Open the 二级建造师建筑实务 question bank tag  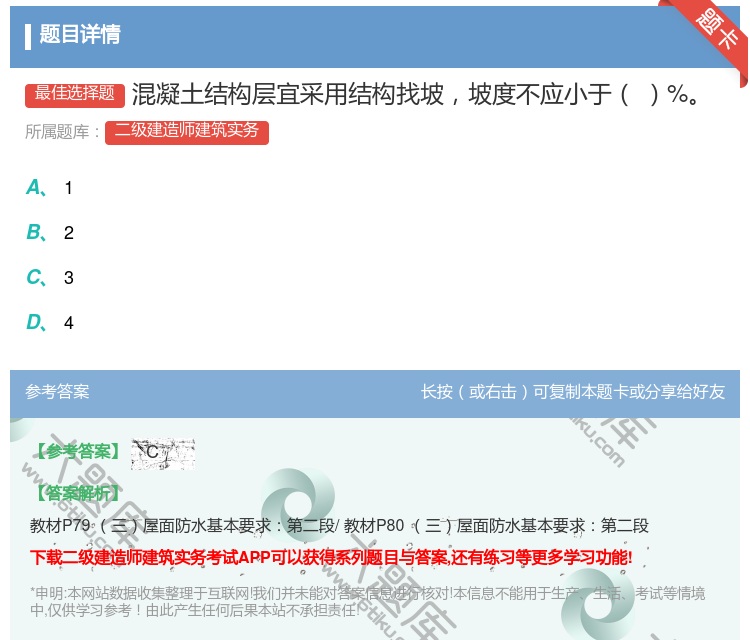(x=187, y=132)
